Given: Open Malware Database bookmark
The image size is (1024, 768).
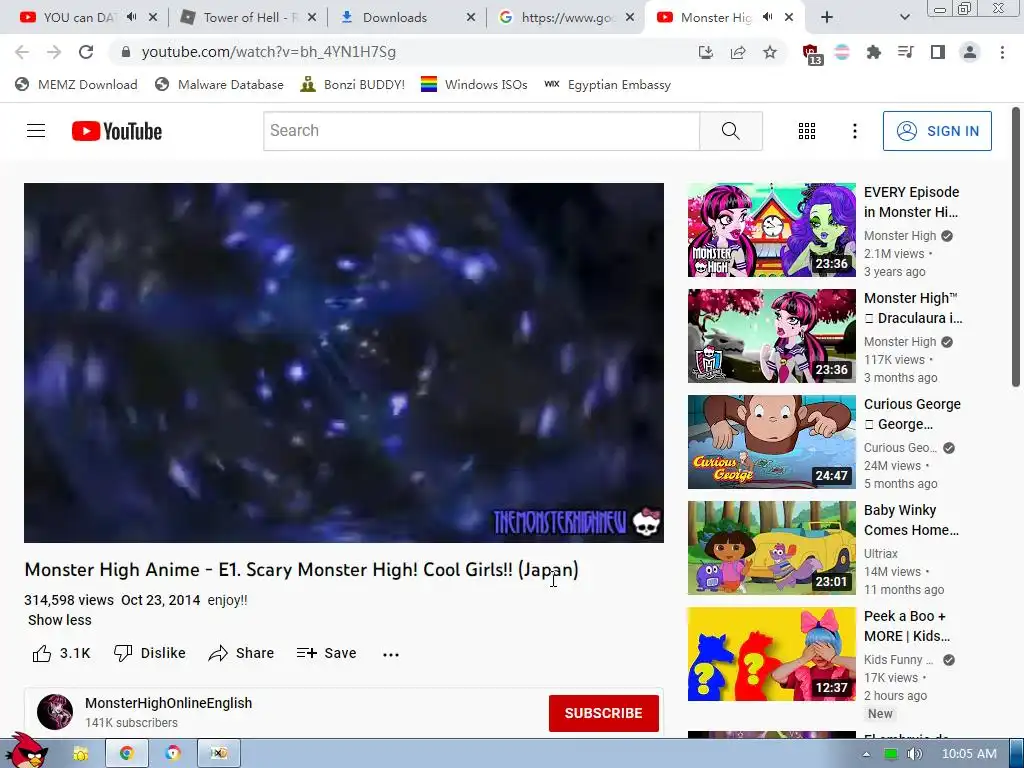Looking at the screenshot, I should pos(219,85).
